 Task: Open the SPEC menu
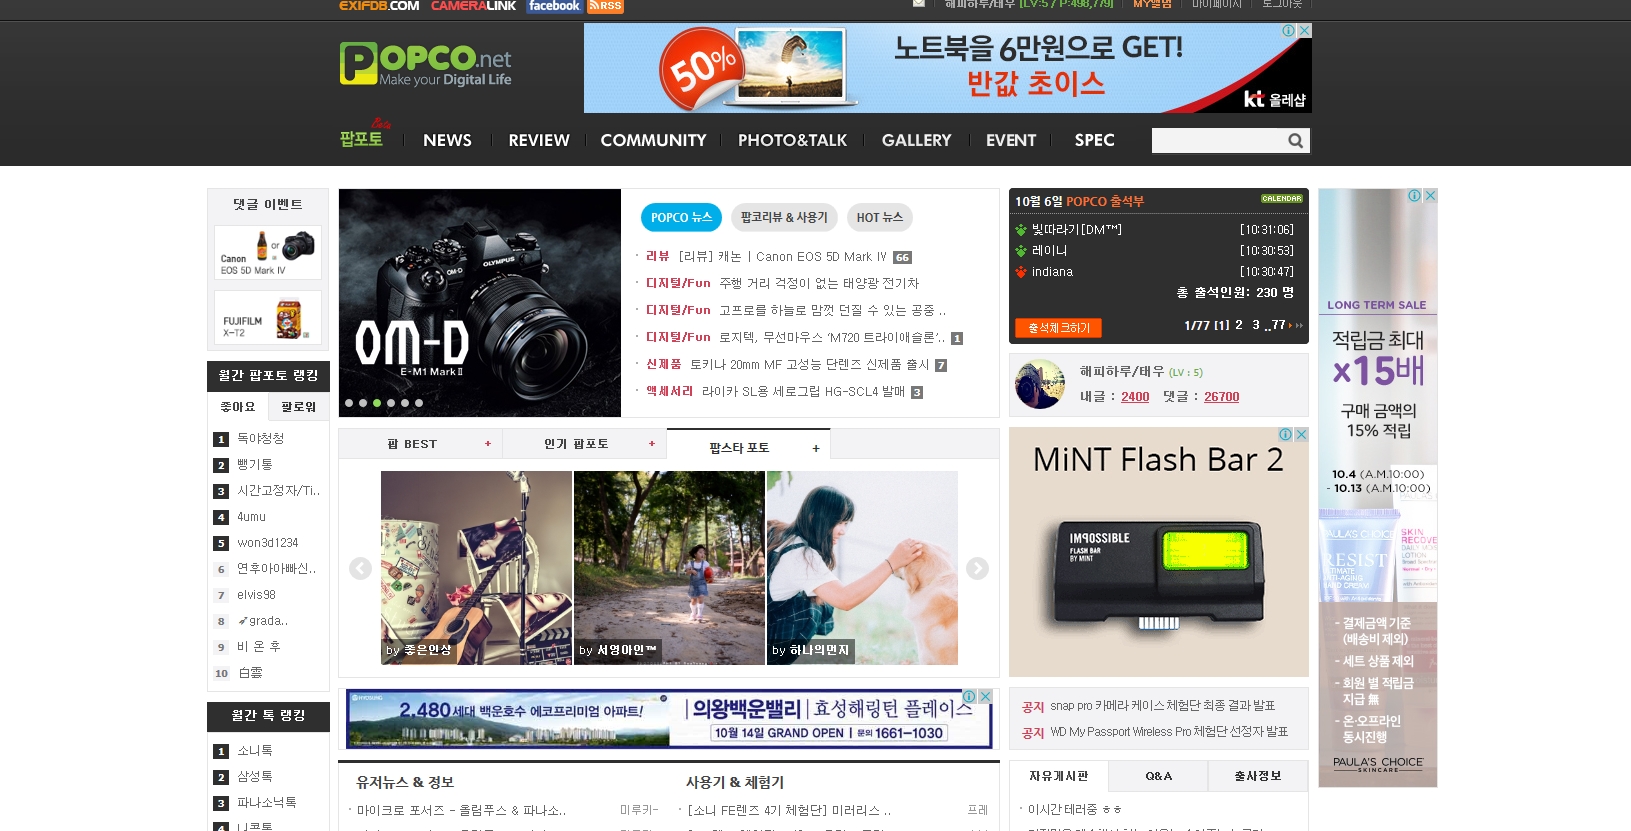[x=1094, y=140]
